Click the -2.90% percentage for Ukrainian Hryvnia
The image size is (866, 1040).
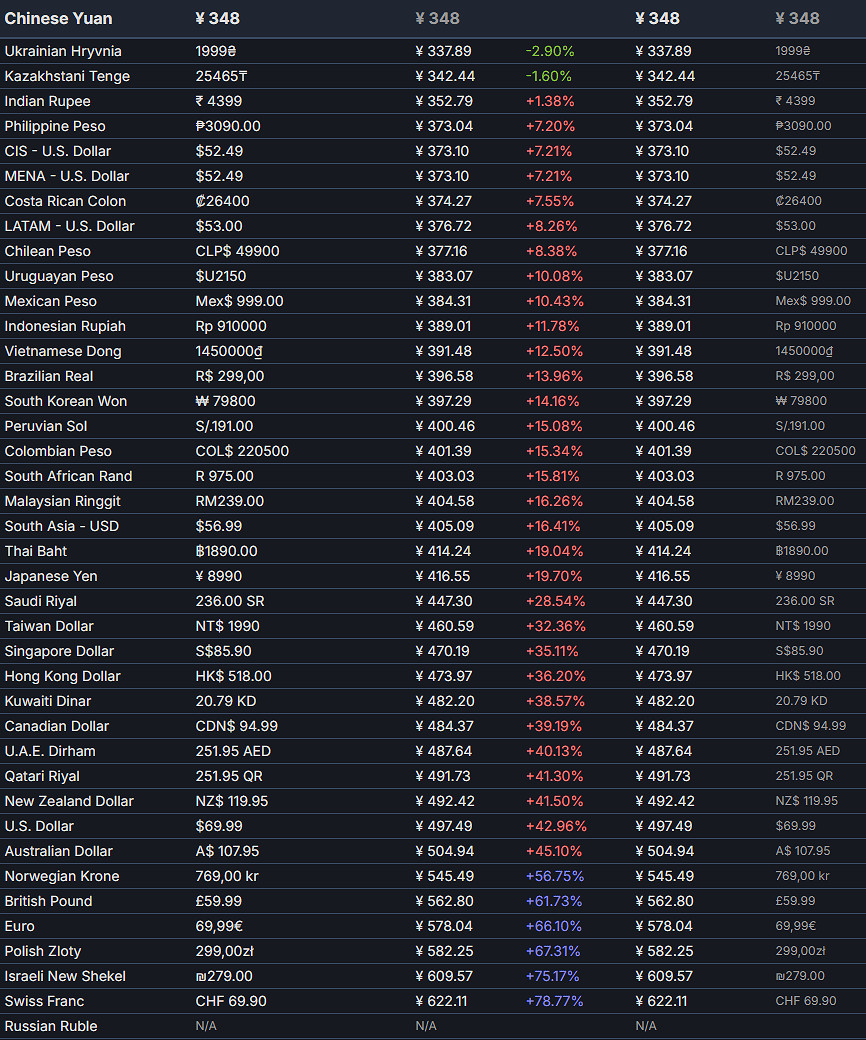tap(554, 51)
